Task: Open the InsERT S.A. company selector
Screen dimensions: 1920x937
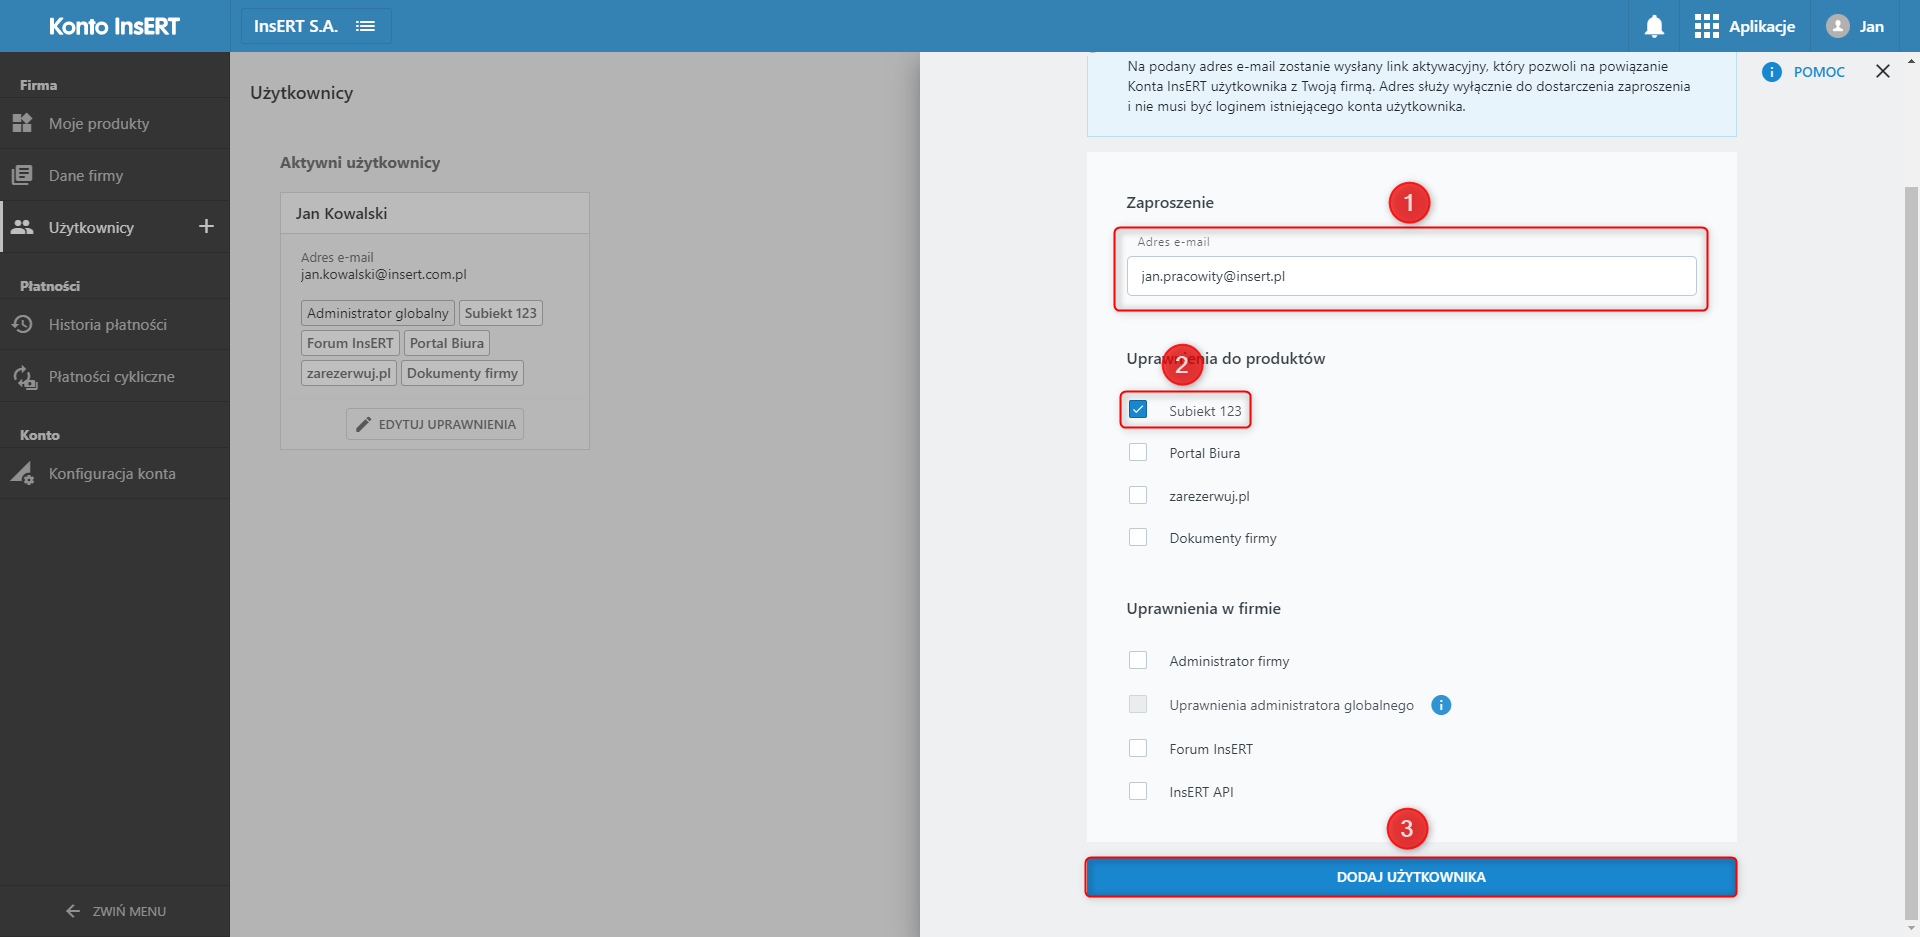Action: pos(316,26)
